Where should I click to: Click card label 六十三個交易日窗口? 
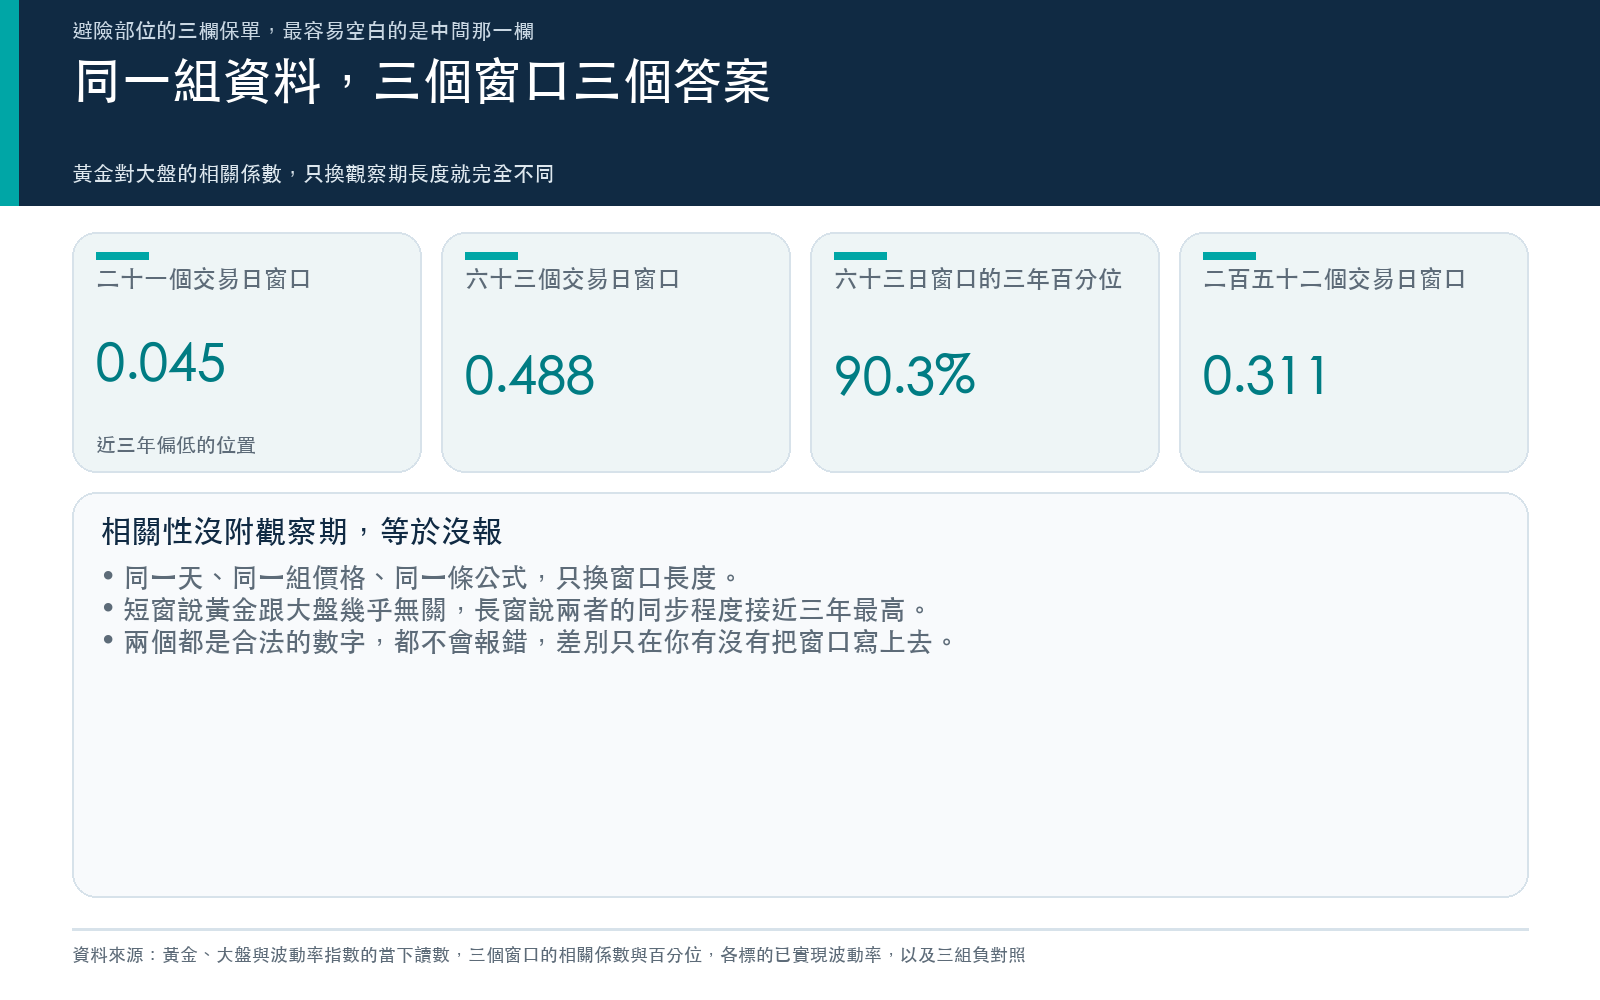coord(573,279)
